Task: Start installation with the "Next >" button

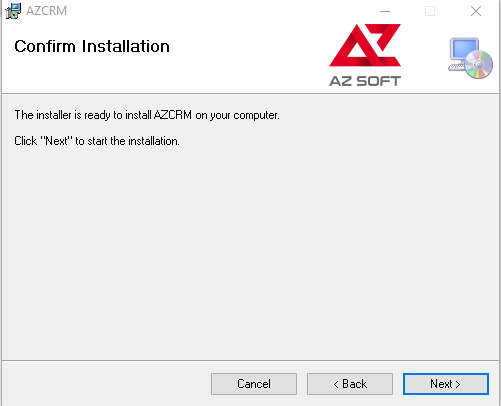Action: pos(446,384)
